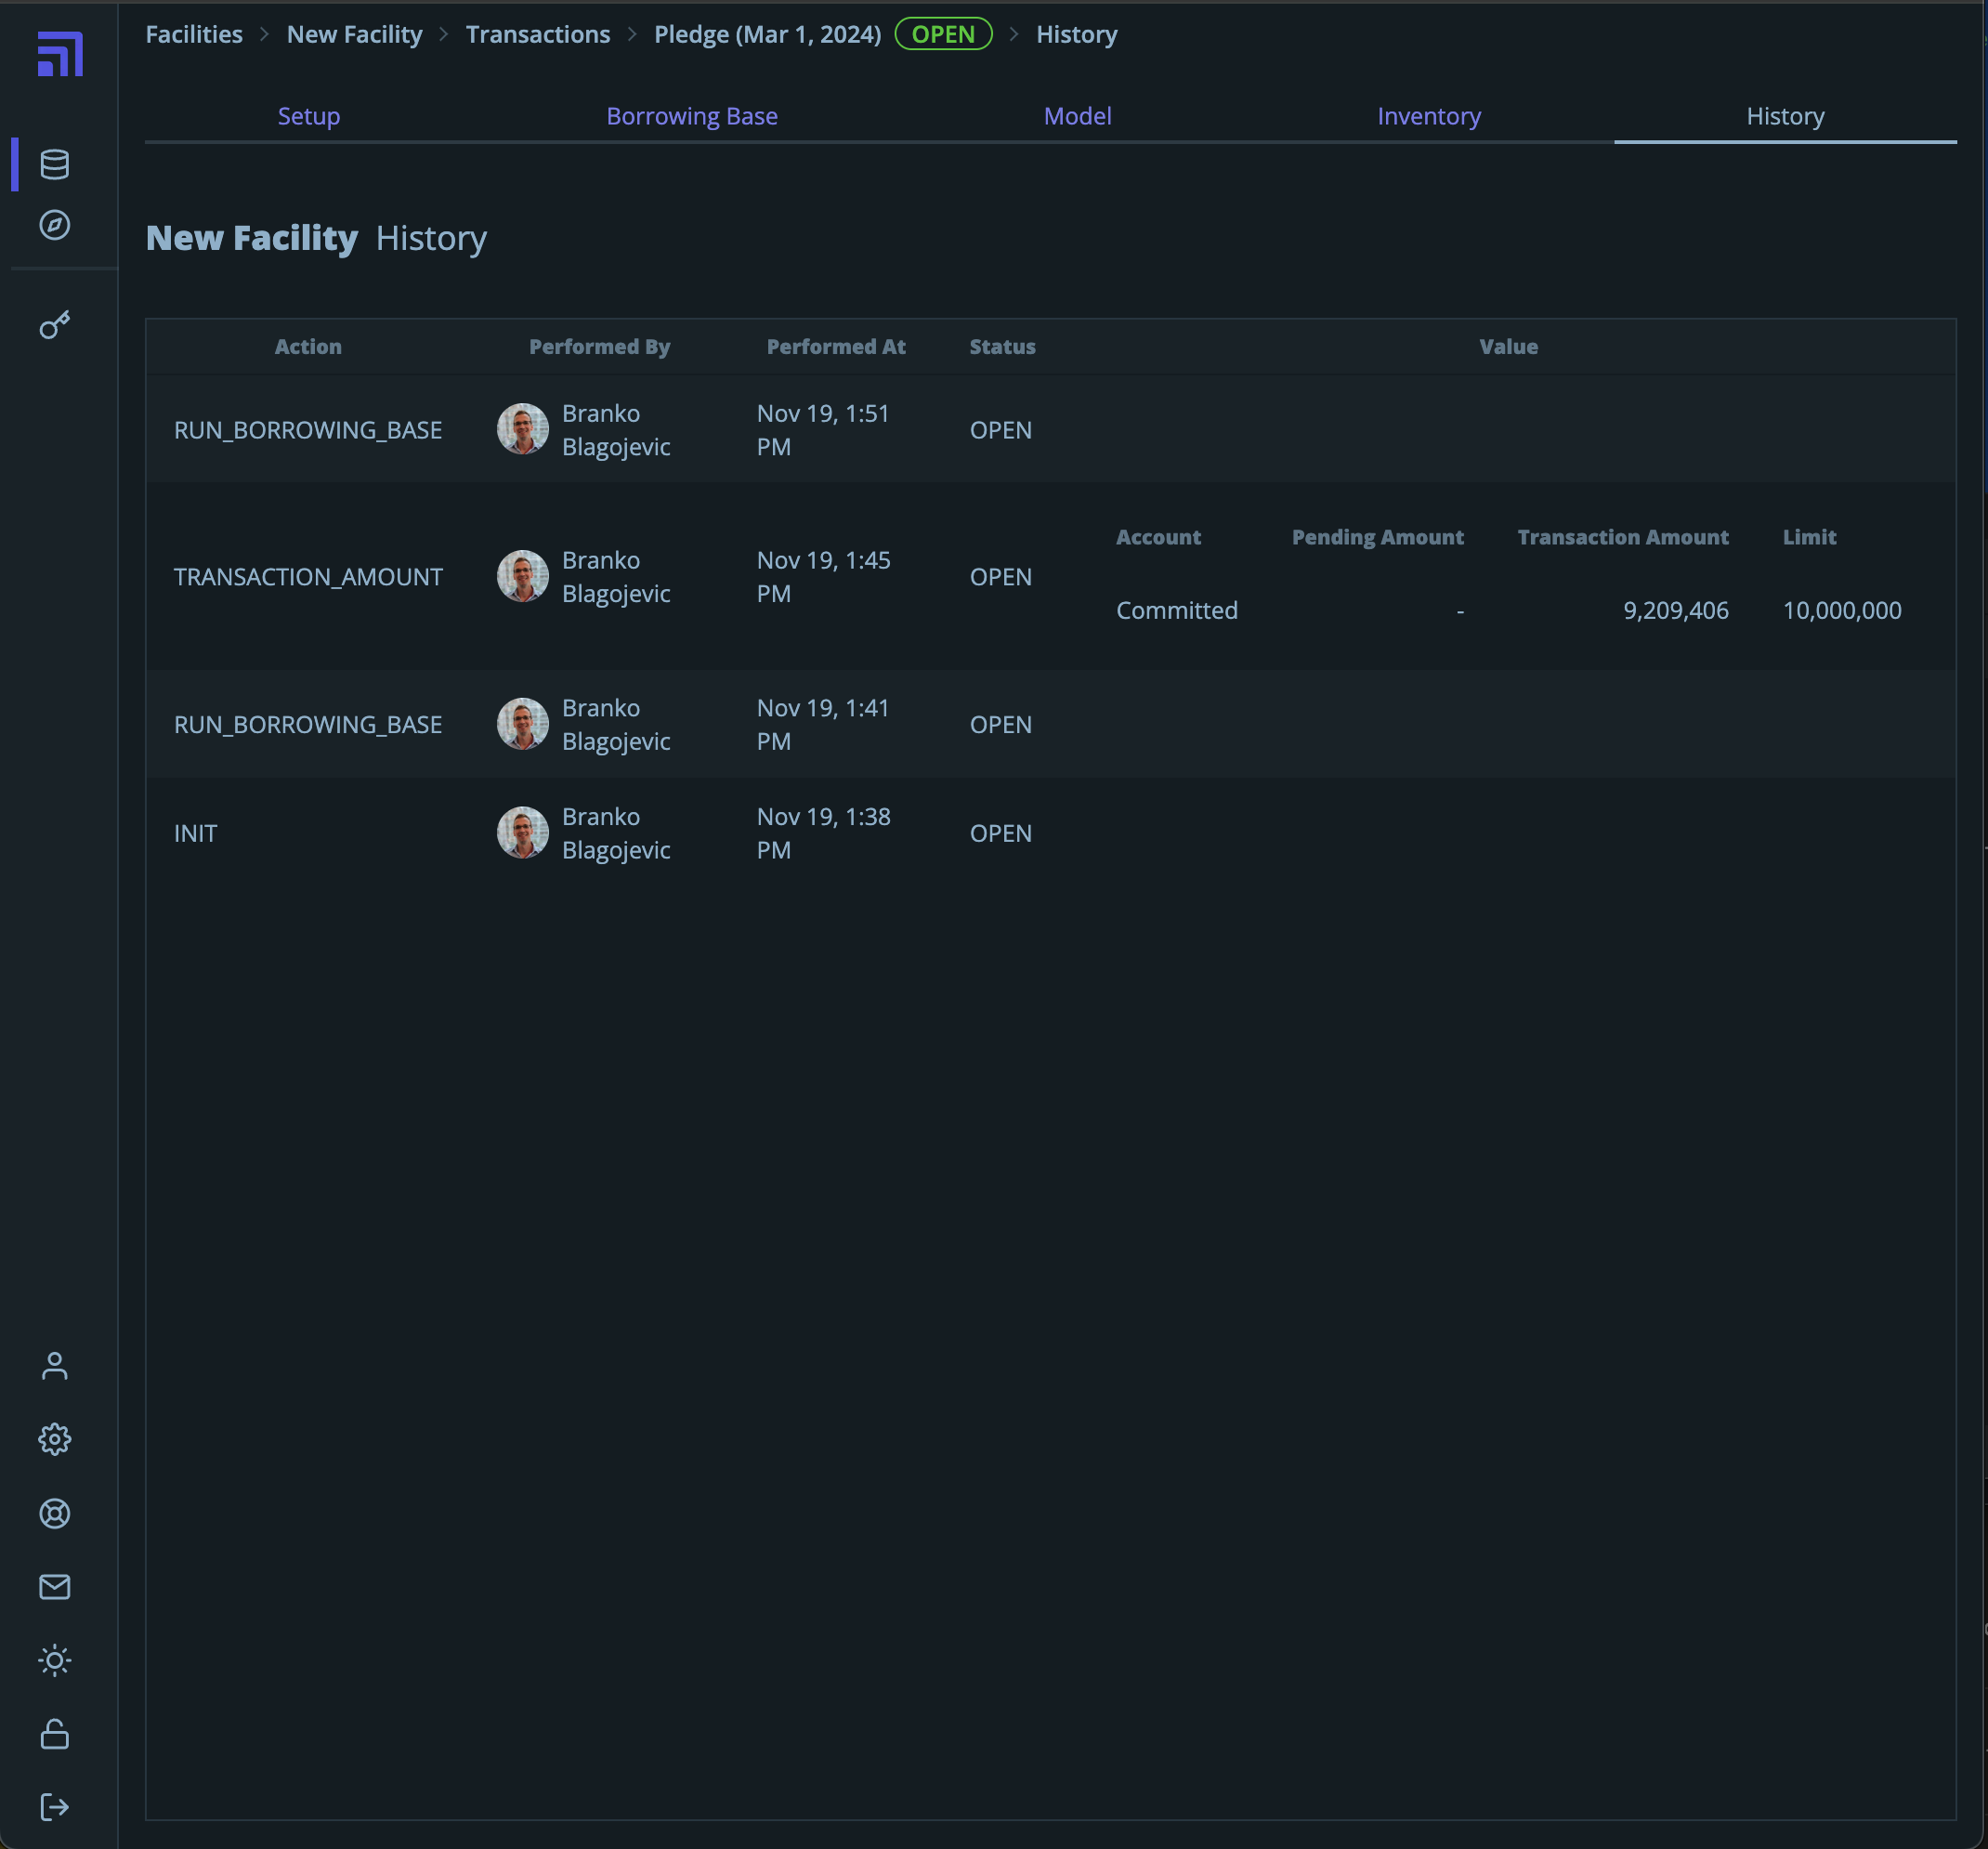
Task: Click the key icon in sidebar
Action: [55, 325]
